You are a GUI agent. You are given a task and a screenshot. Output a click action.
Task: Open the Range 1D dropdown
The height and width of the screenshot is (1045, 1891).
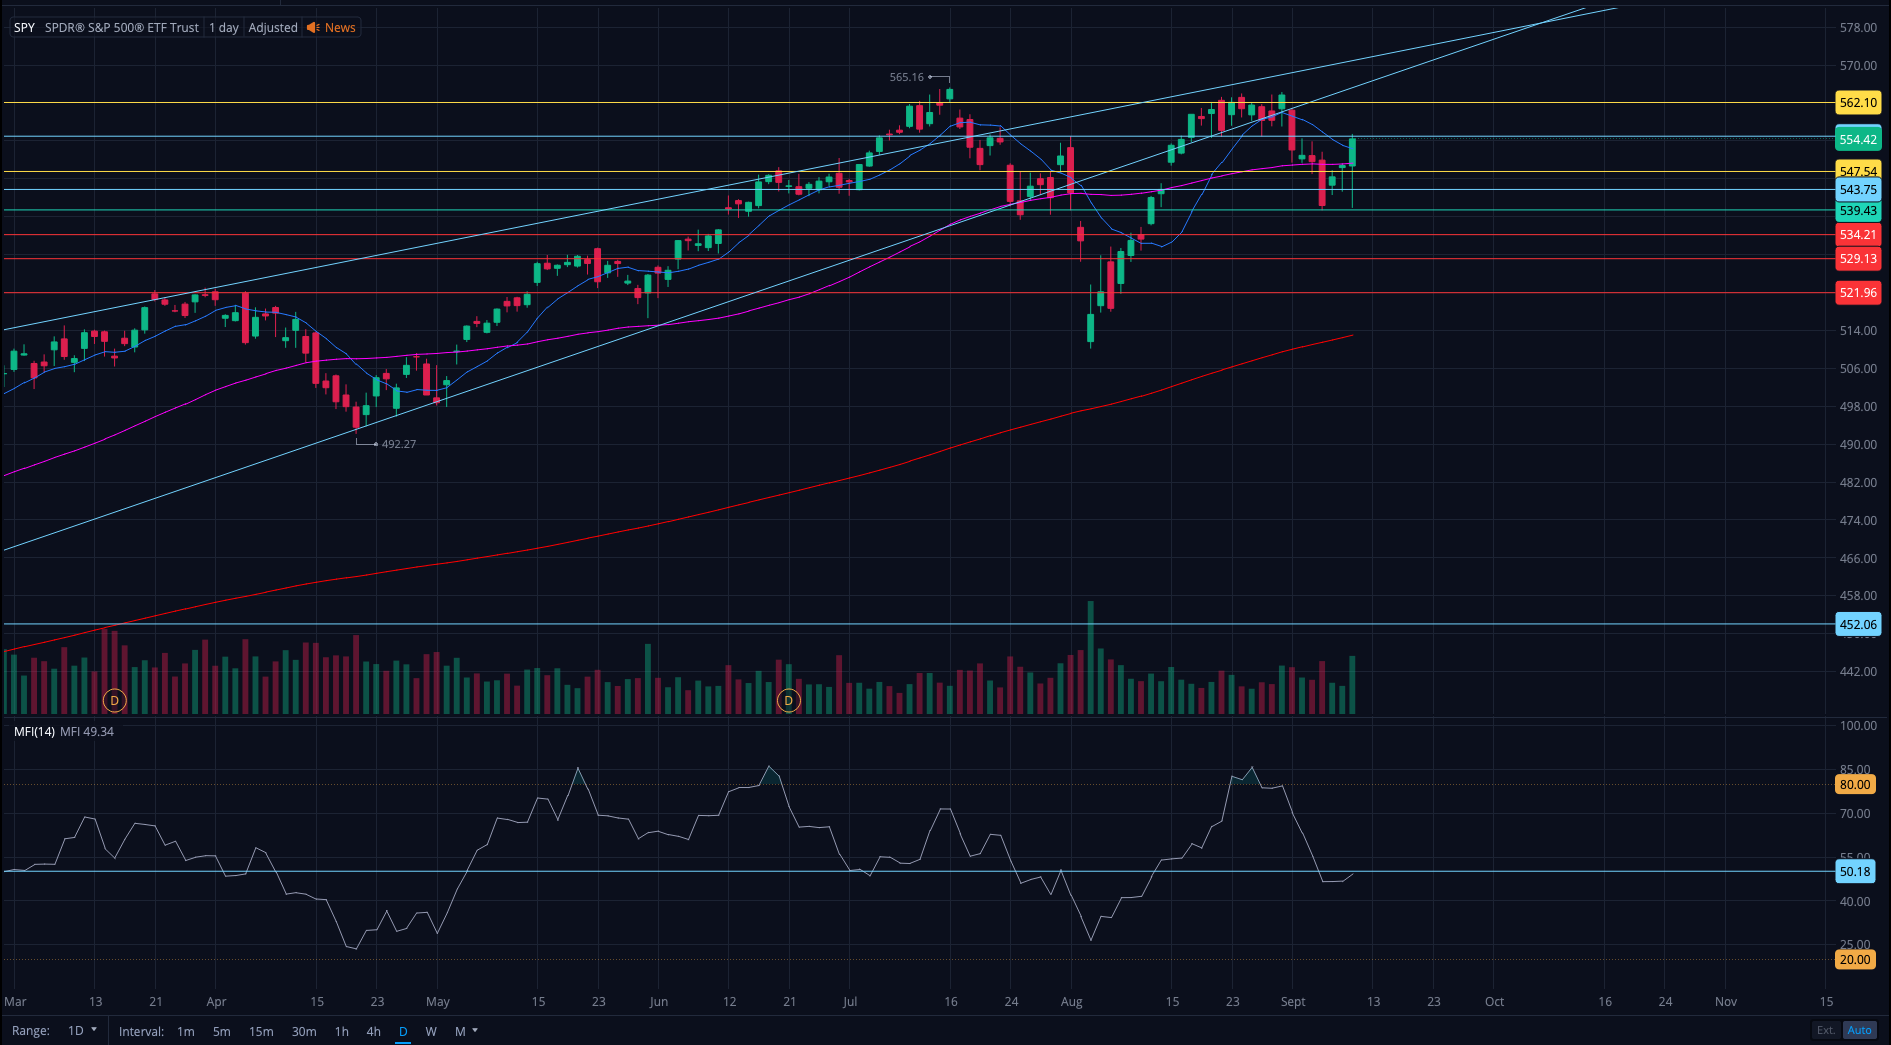click(82, 1031)
